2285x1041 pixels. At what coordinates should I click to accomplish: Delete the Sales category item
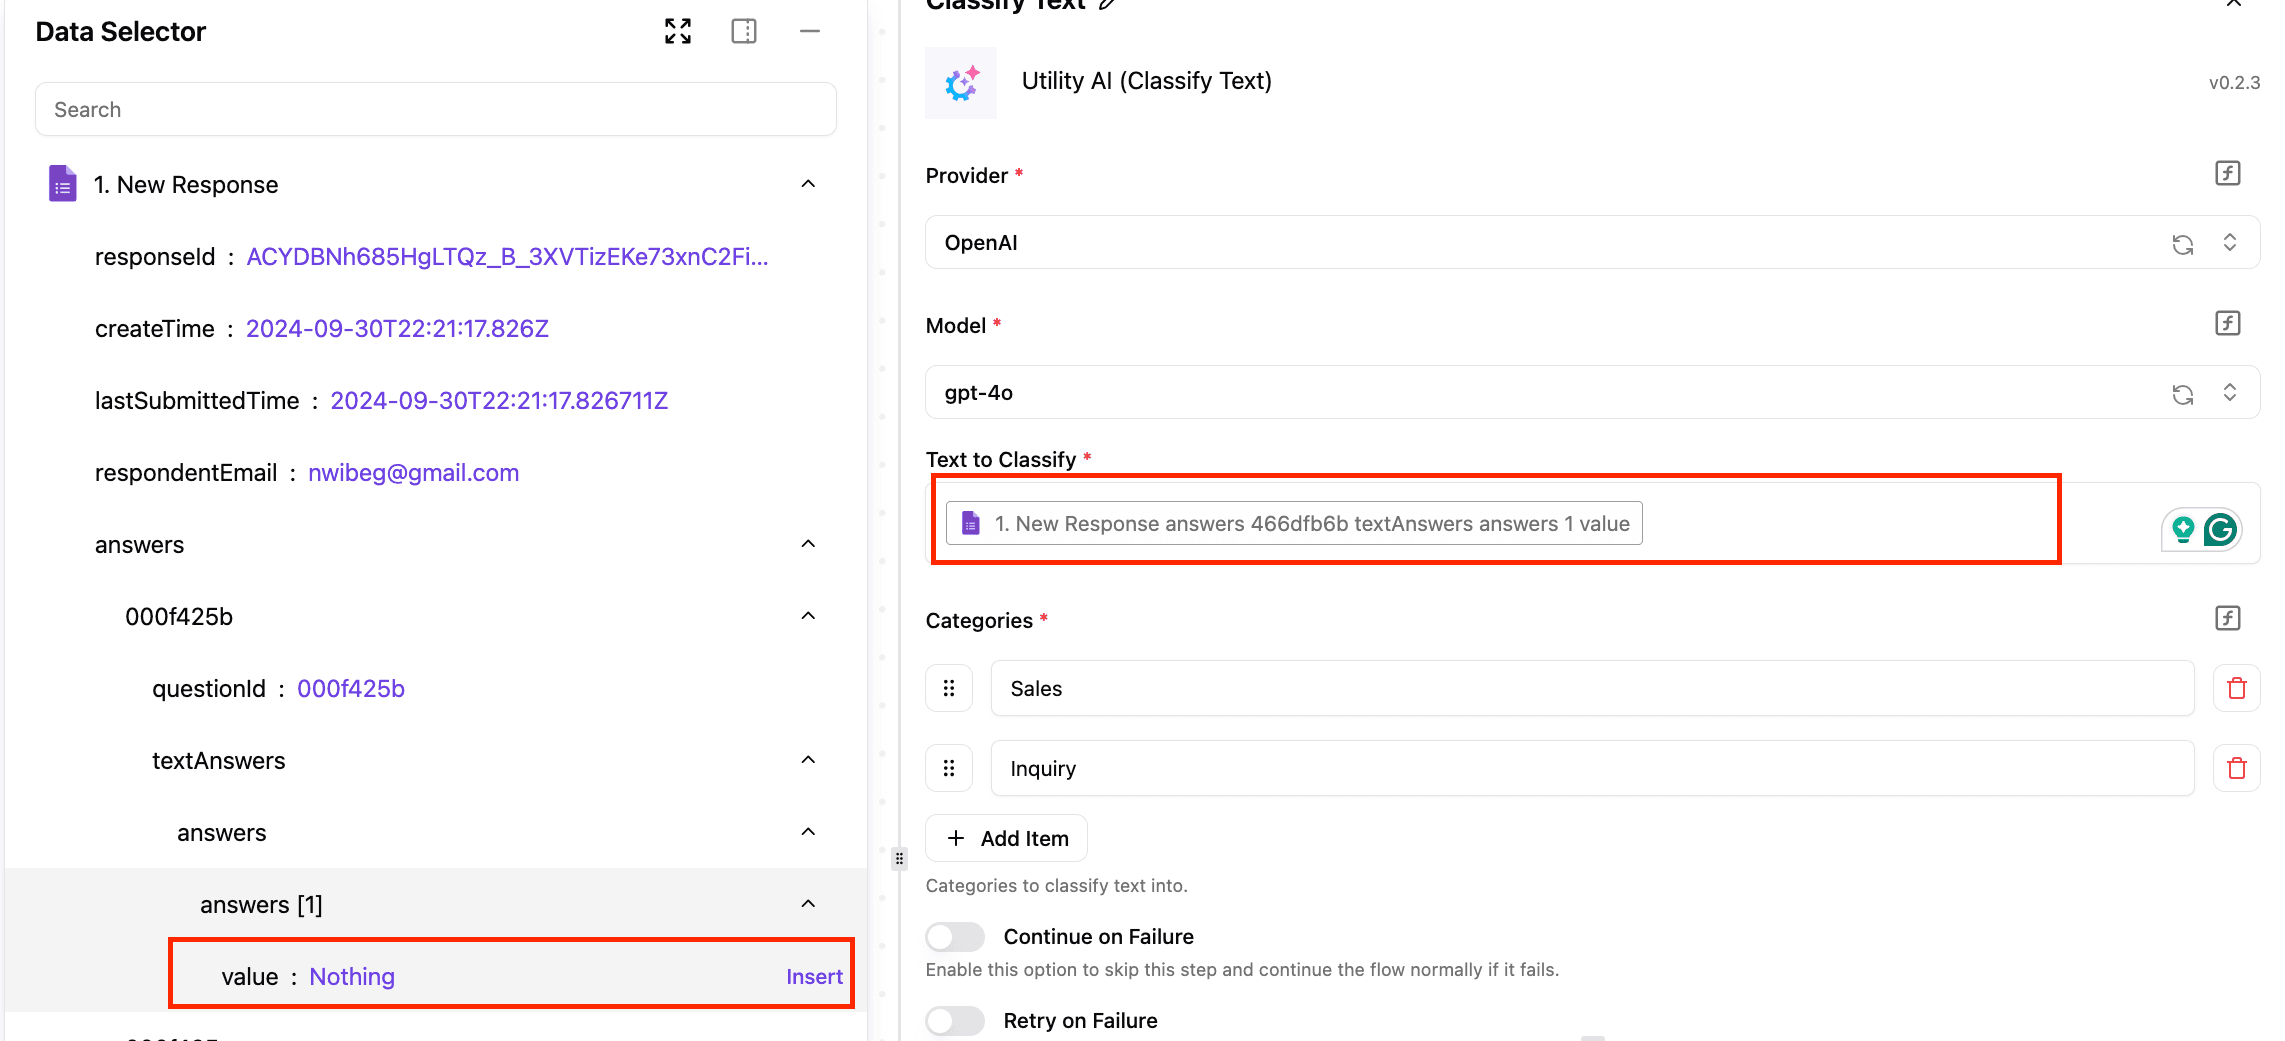[x=2236, y=688]
